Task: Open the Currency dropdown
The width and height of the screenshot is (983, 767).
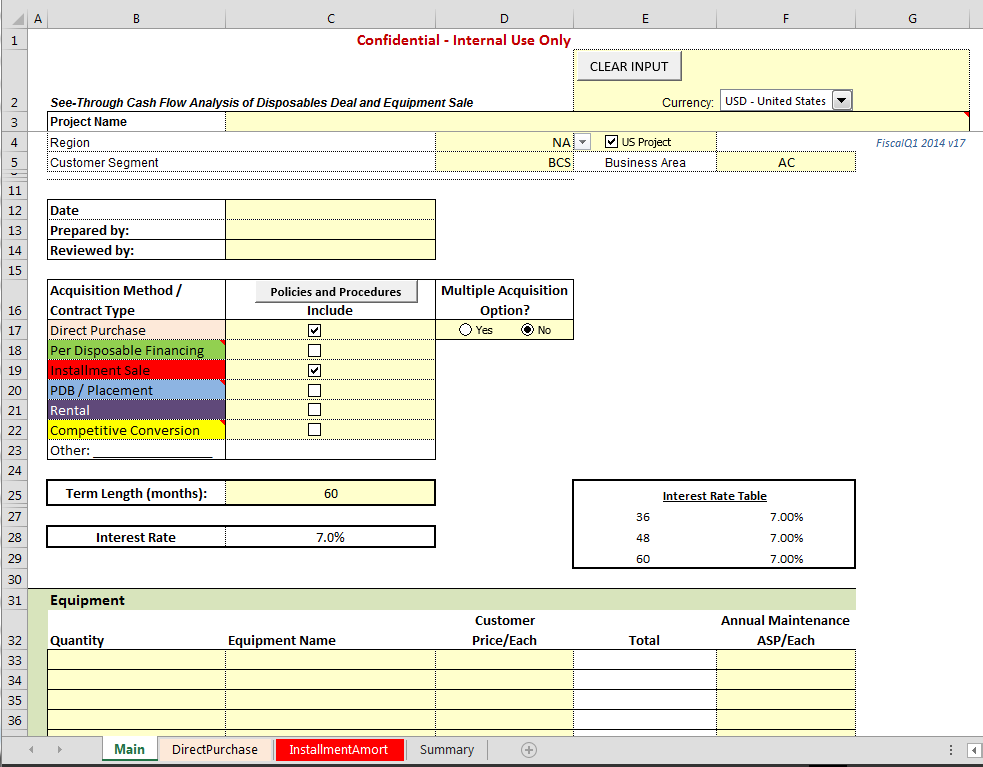Action: click(841, 101)
